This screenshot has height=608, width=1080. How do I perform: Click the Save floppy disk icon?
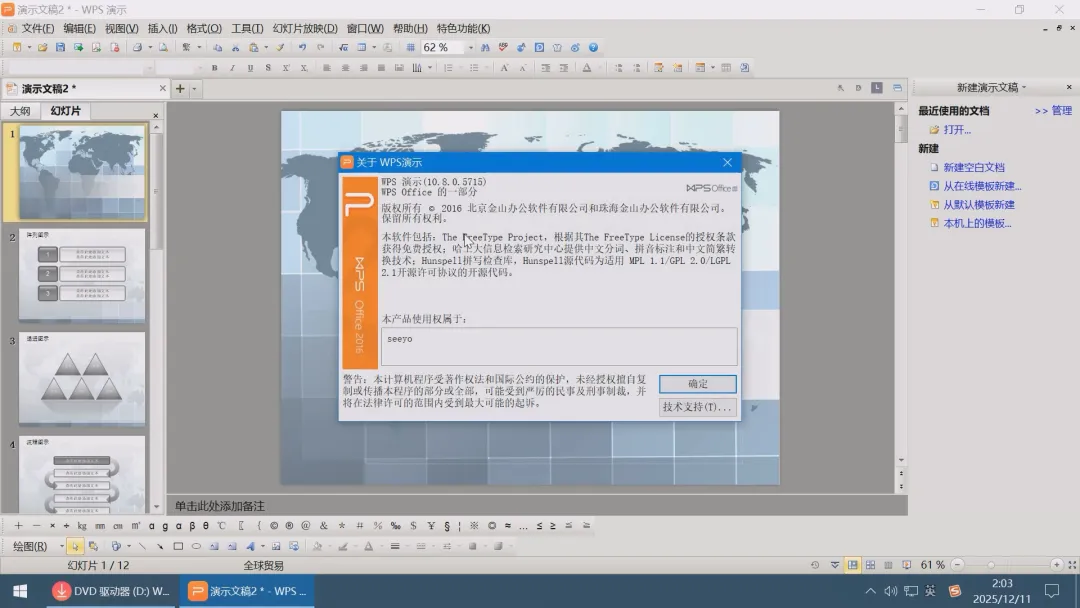coord(61,48)
